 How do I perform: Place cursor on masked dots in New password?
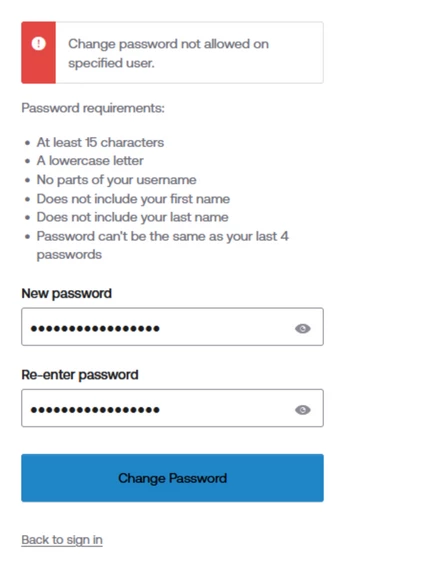[x=95, y=328]
